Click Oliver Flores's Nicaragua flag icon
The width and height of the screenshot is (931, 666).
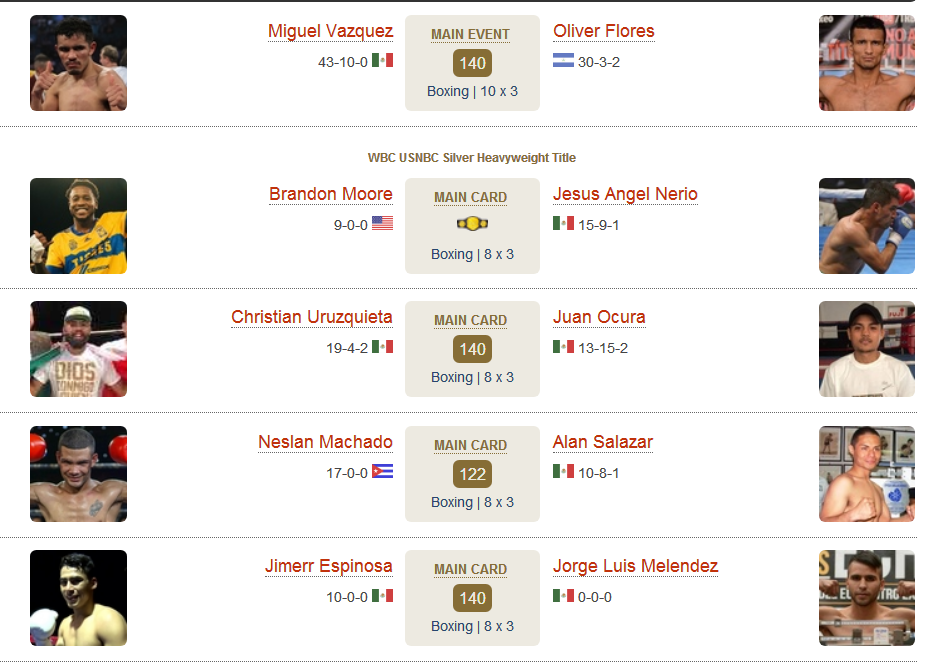point(563,60)
